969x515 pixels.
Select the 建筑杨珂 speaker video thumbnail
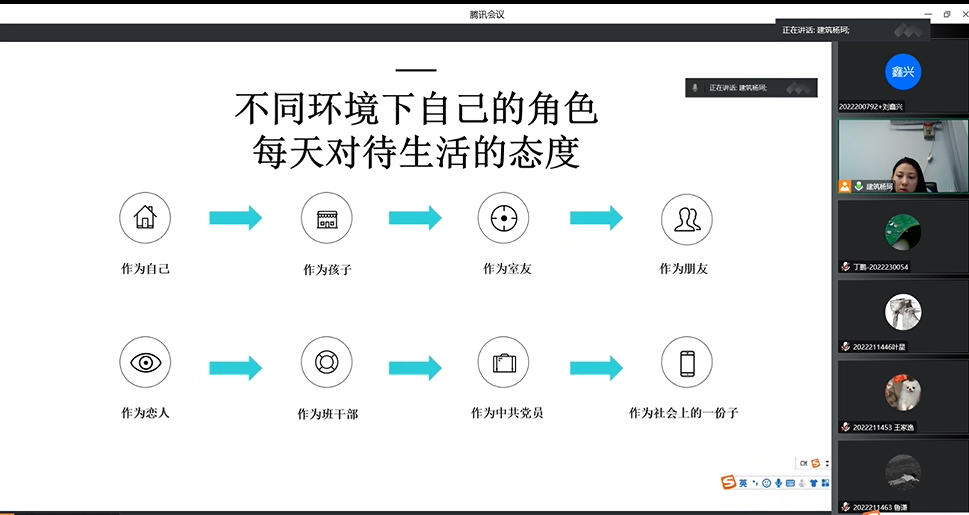[902, 156]
